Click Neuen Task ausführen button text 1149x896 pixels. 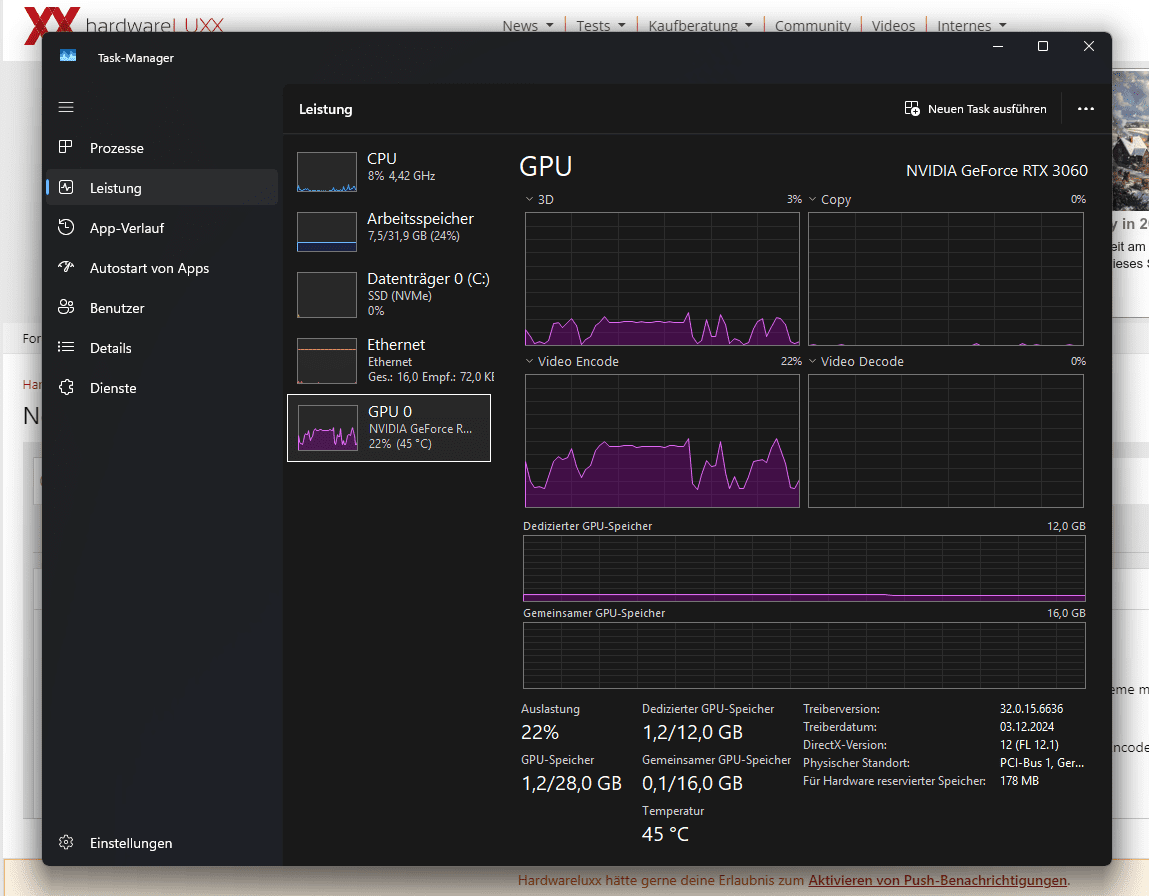(987, 108)
